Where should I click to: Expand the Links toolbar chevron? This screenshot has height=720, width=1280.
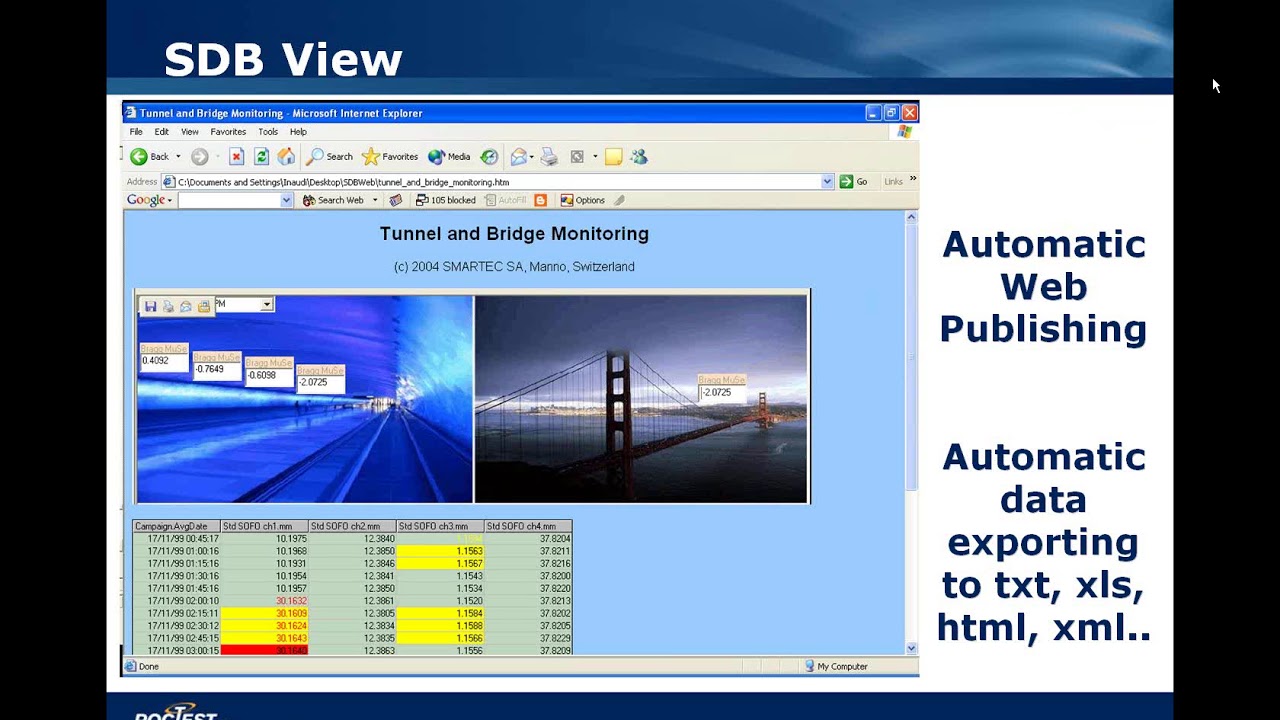coord(912,180)
